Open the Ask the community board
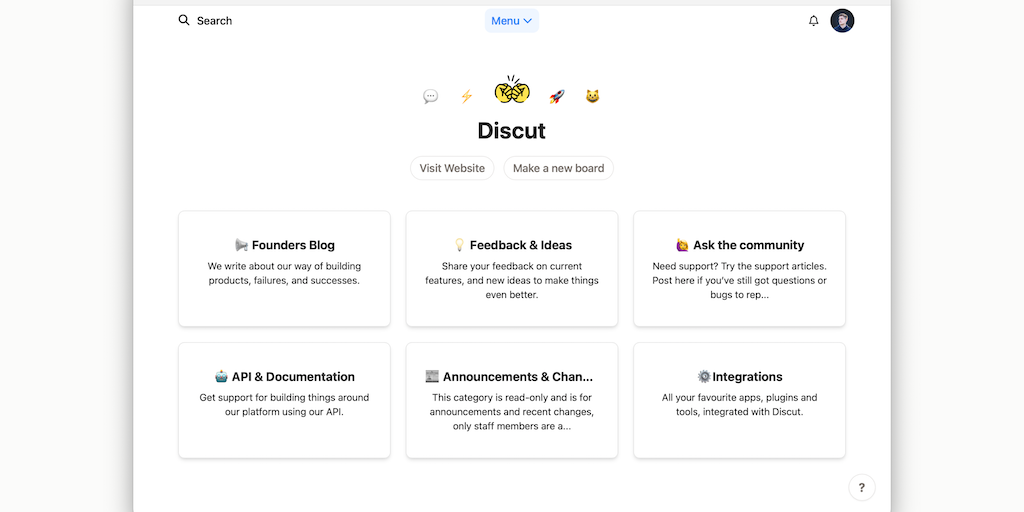 coord(739,268)
